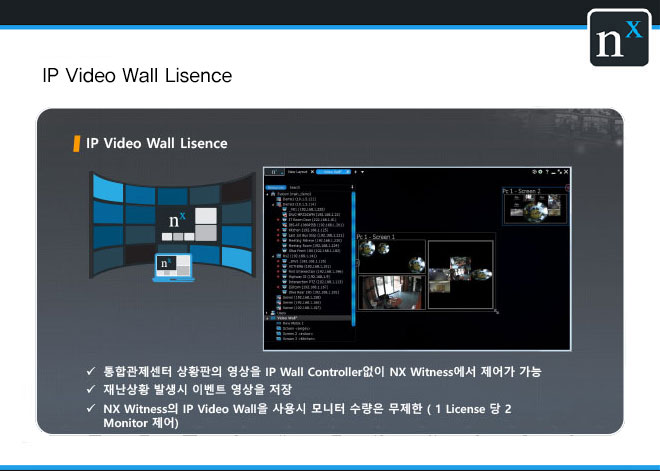Select the Pc 1 - Screen 2 label
Viewport: 660px width, 471px height.
[522, 192]
